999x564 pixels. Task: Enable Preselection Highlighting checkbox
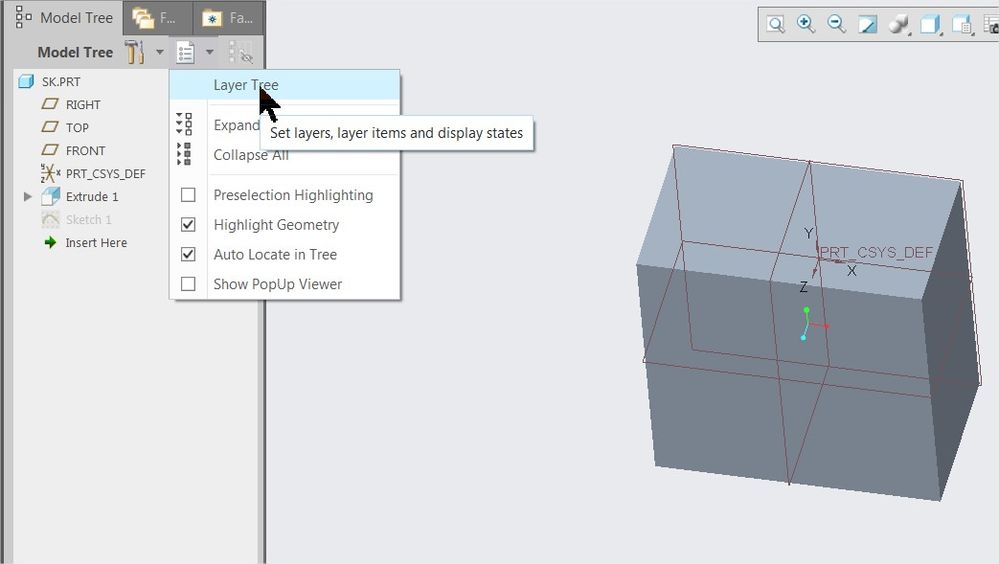tap(188, 195)
